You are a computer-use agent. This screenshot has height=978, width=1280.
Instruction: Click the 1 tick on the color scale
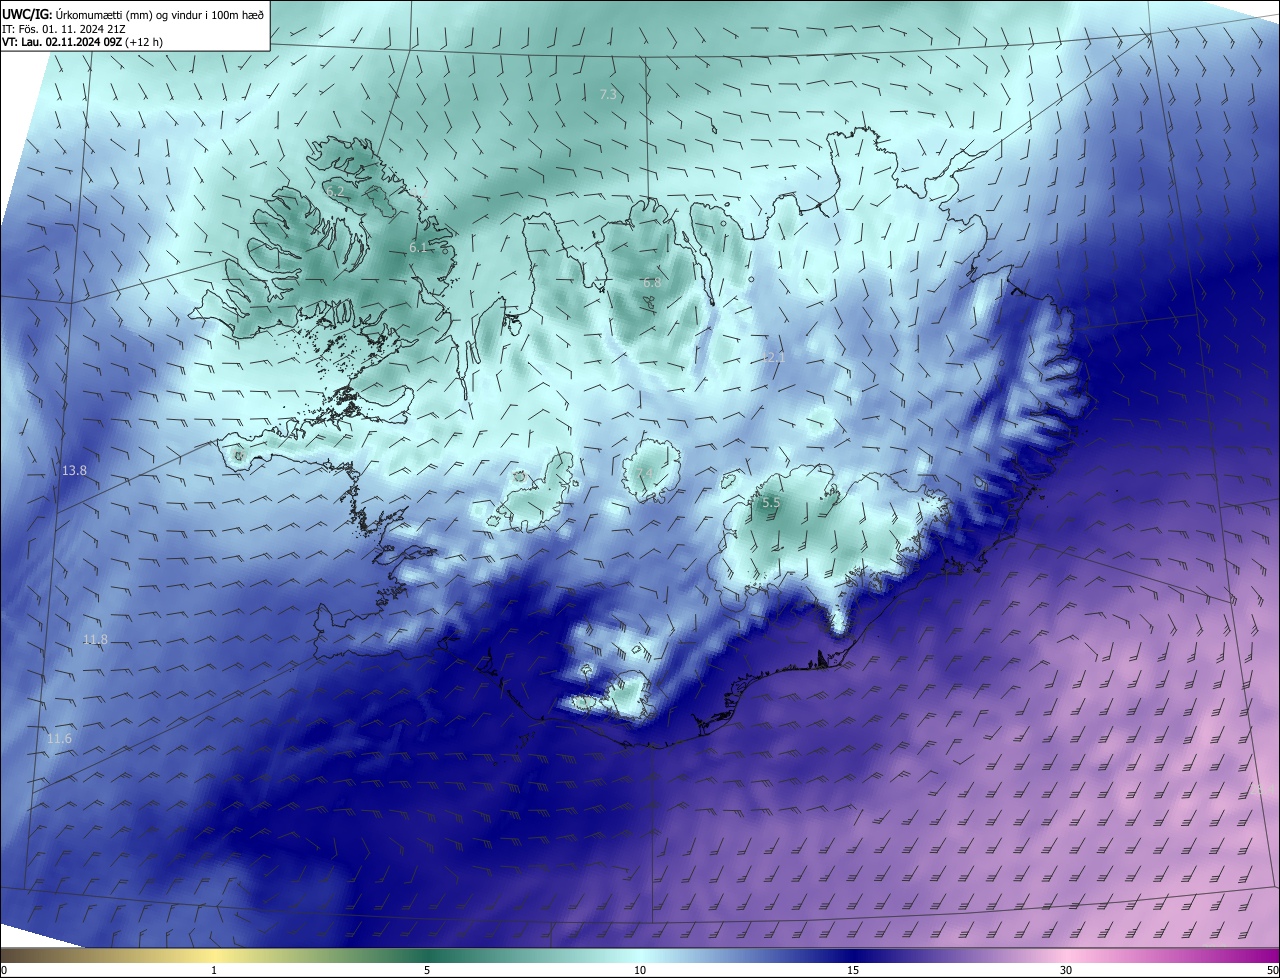(214, 970)
